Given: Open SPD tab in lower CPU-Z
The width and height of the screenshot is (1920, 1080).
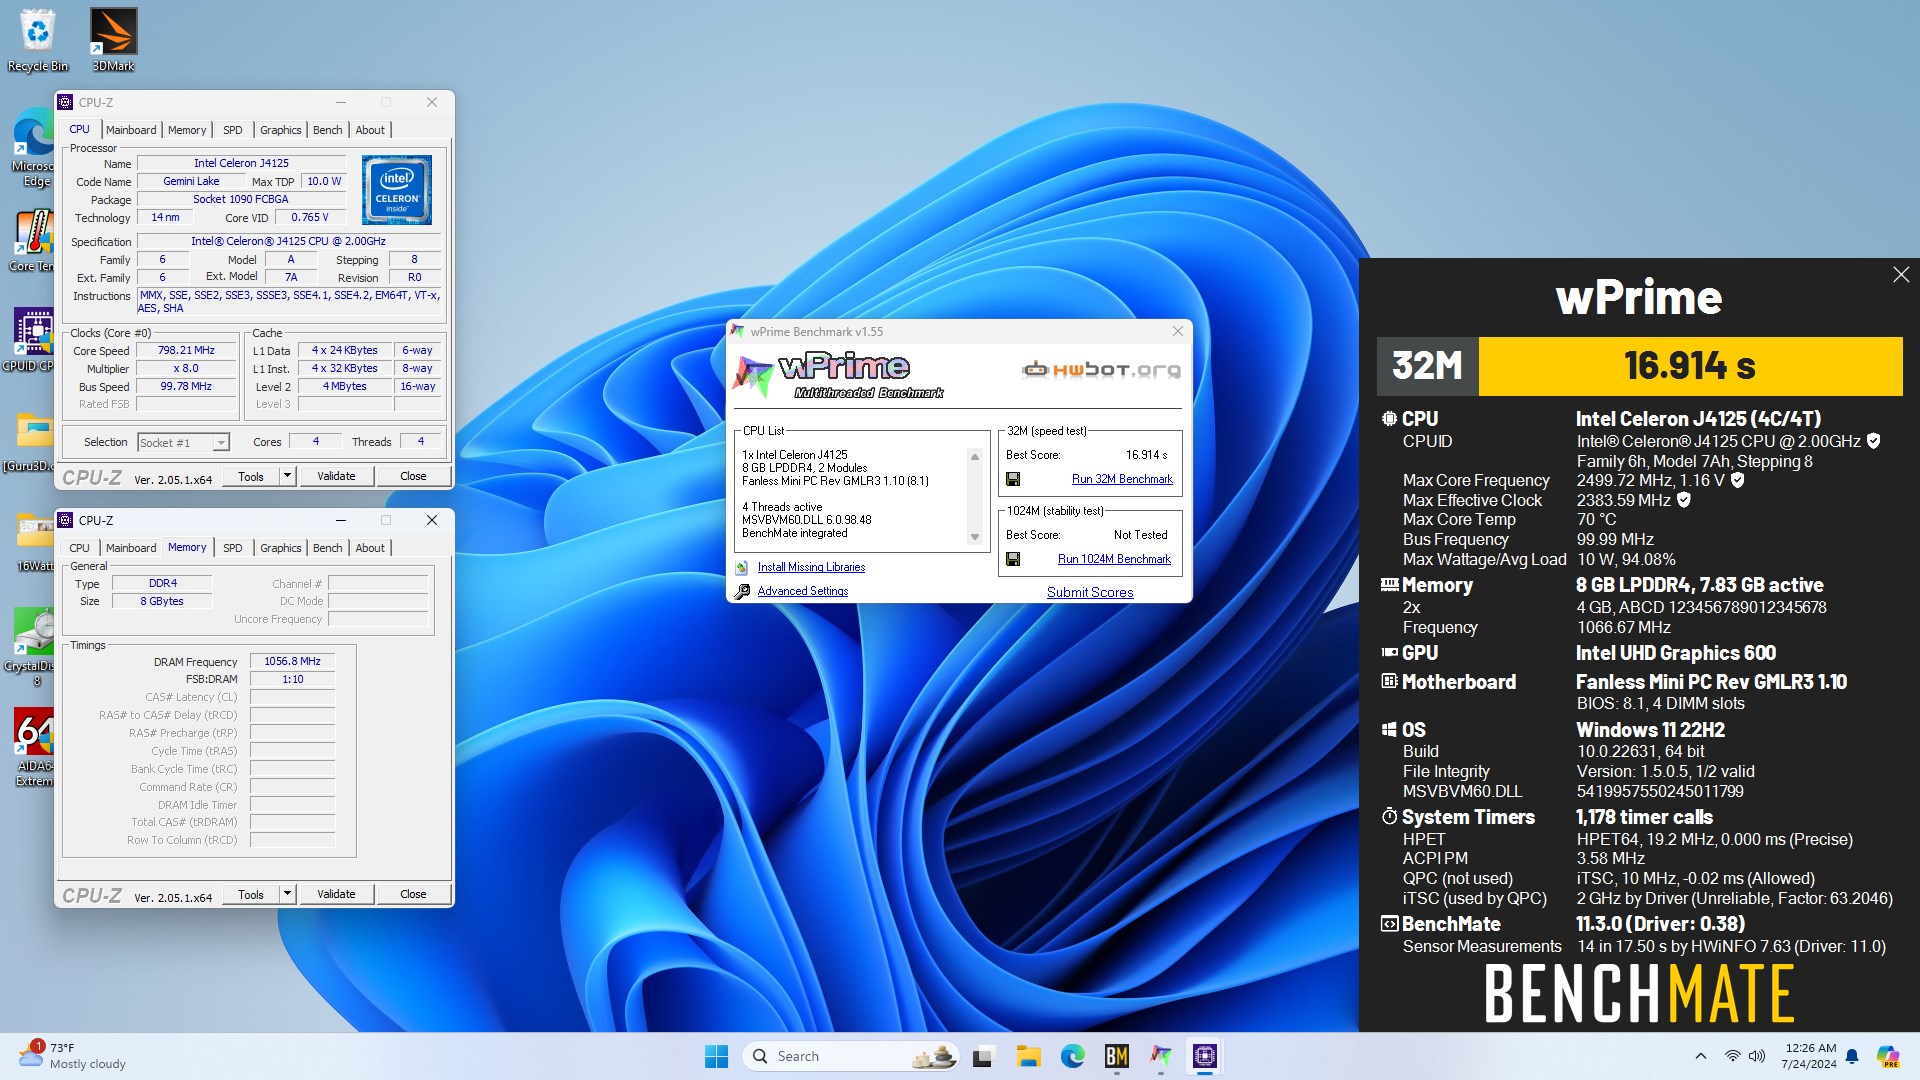Looking at the screenshot, I should click(233, 548).
